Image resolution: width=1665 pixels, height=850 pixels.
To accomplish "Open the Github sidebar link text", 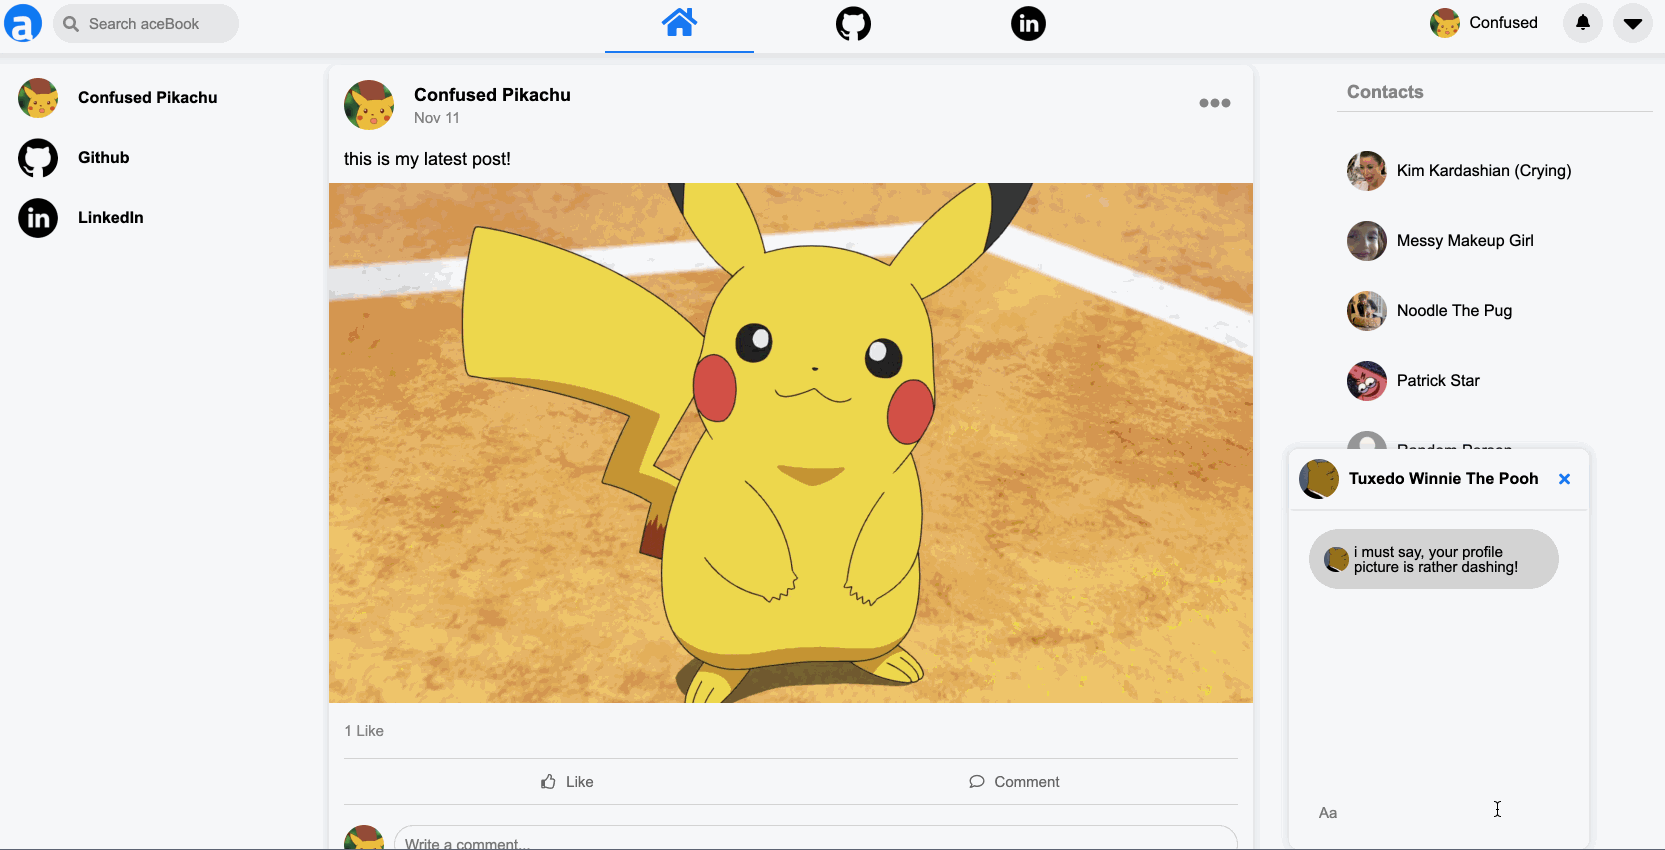I will click(104, 158).
